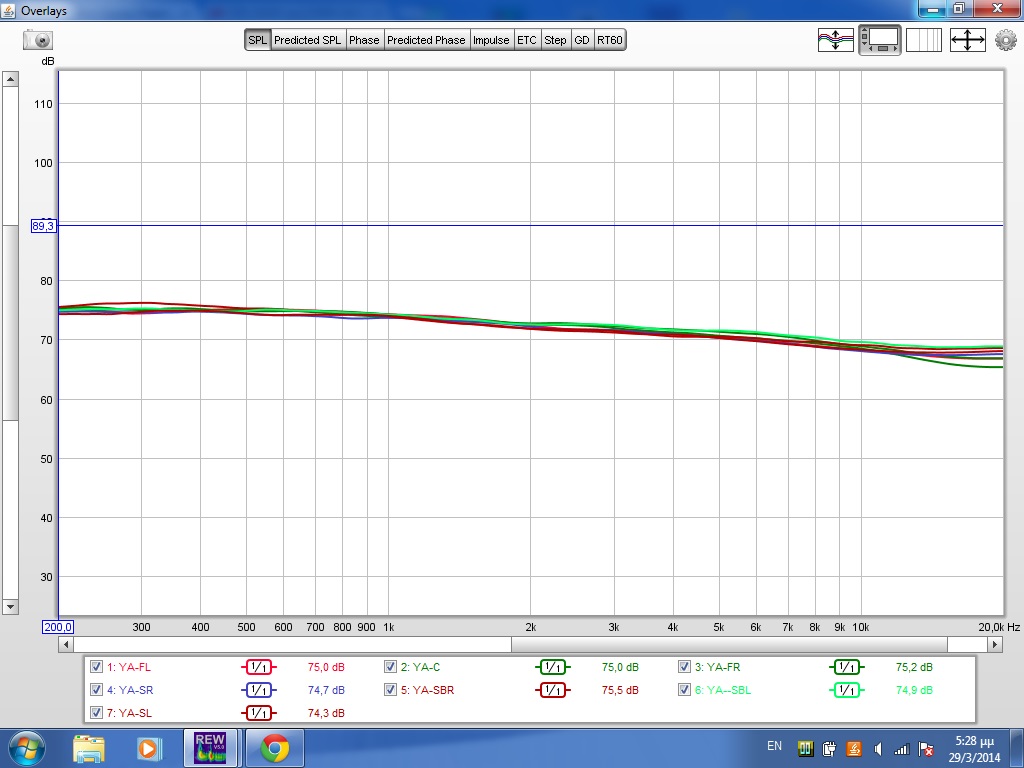Uncheck the 3: YA-FR trace

point(684,667)
